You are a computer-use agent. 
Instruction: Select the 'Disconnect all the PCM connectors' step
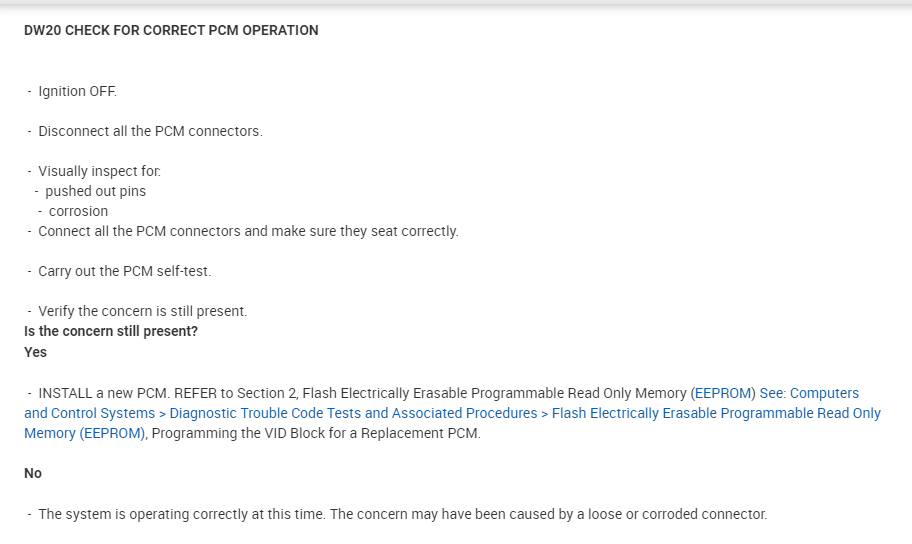pos(150,131)
